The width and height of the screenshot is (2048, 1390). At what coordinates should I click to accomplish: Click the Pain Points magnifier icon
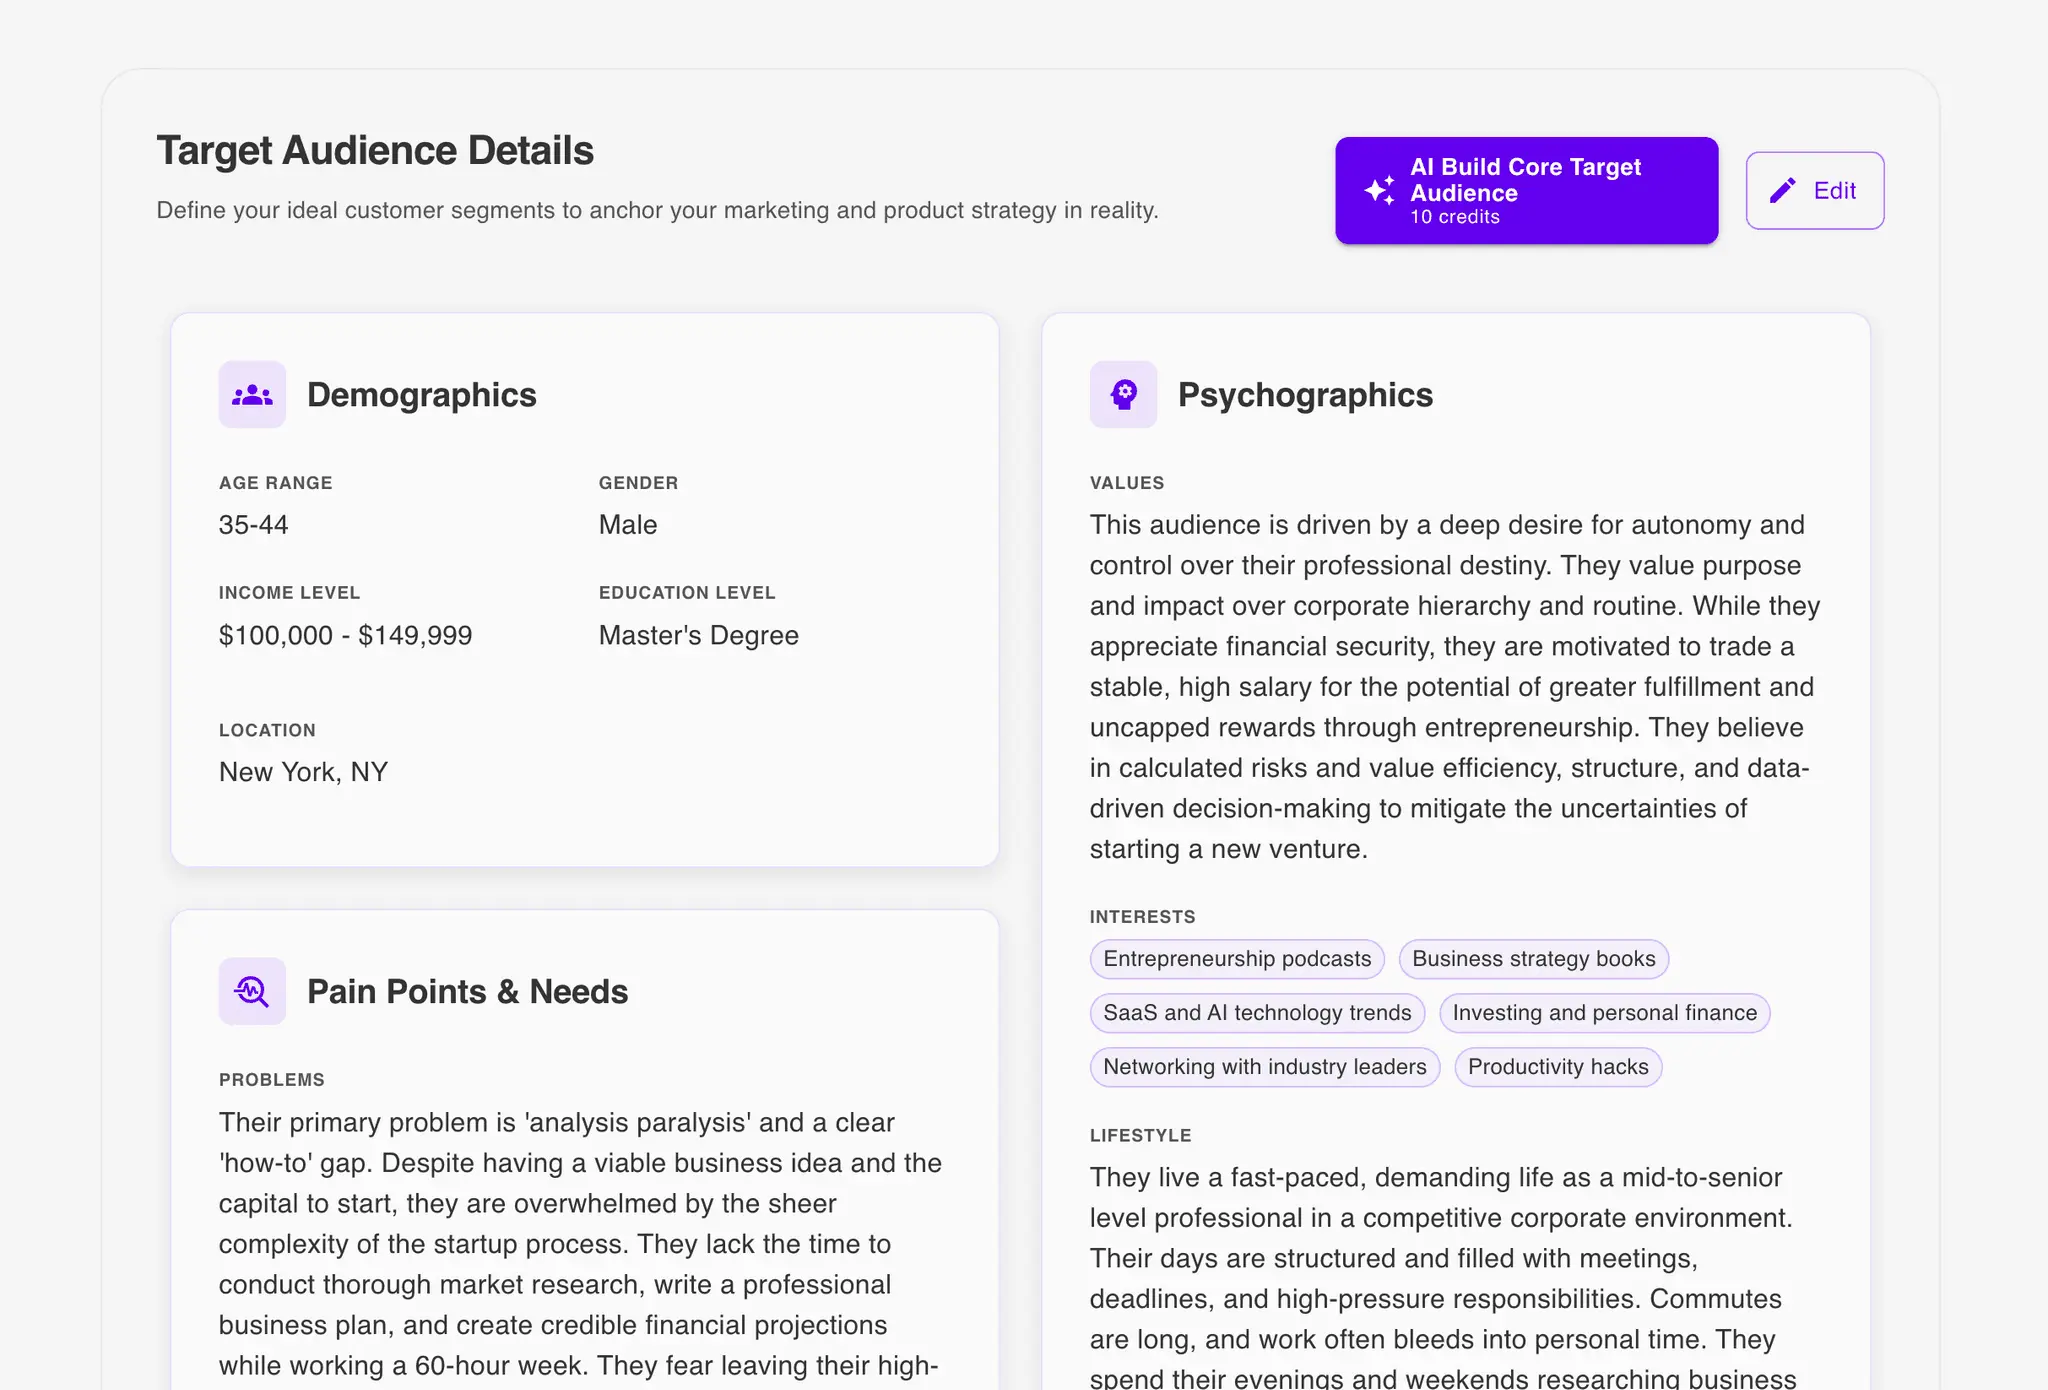pos(252,991)
